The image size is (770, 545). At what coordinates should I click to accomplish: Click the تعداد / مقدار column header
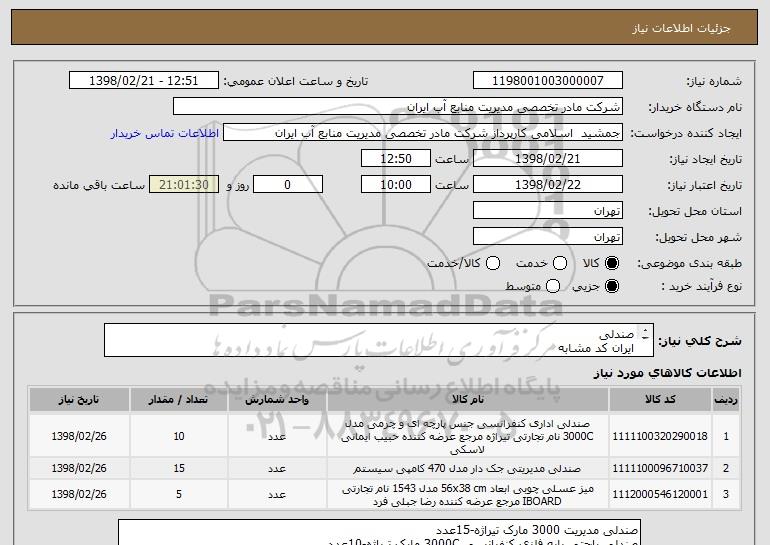179,399
